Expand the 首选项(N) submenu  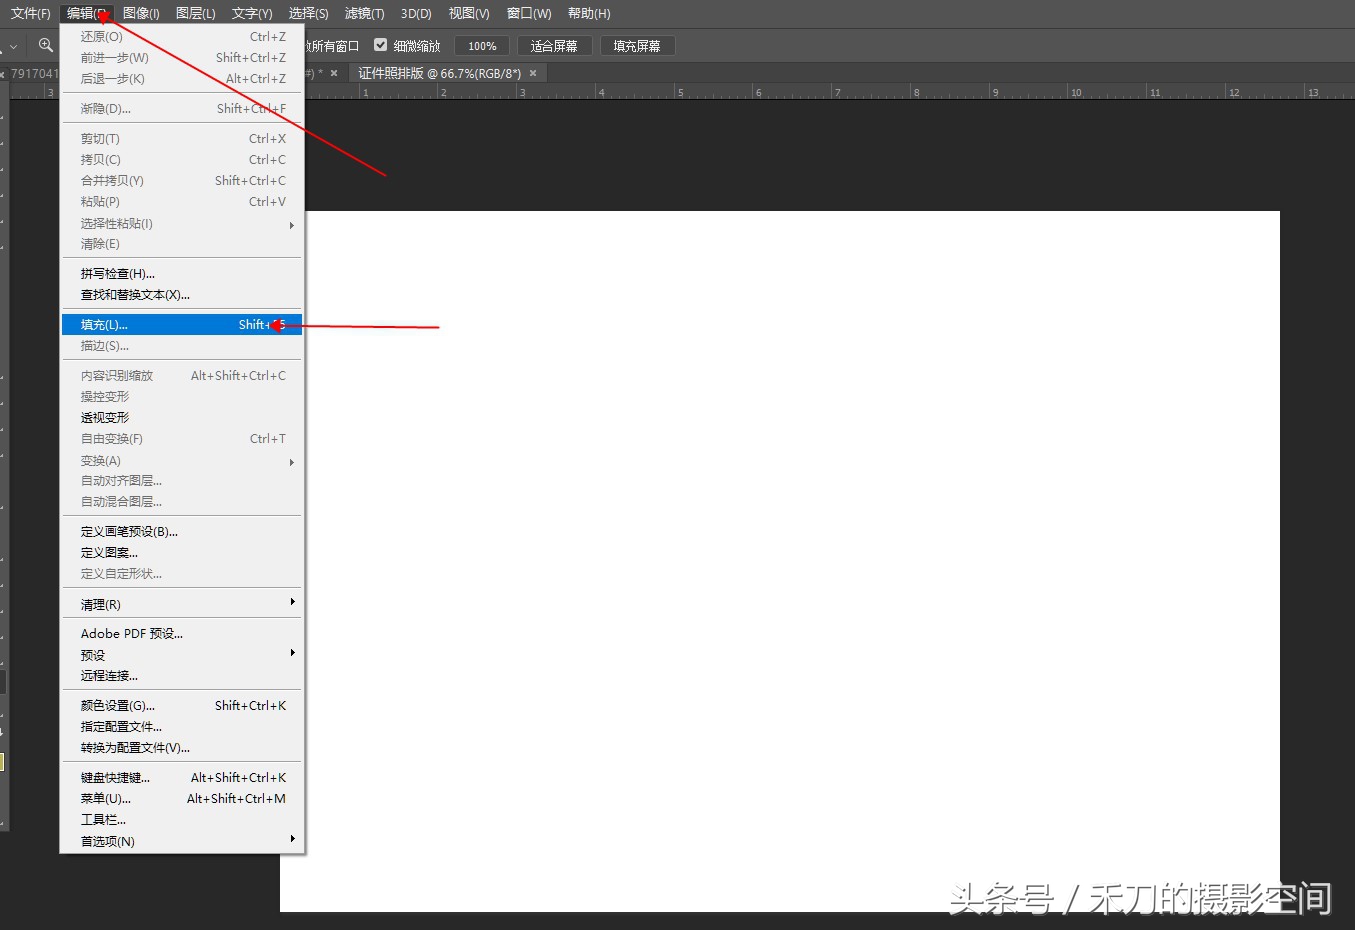182,842
